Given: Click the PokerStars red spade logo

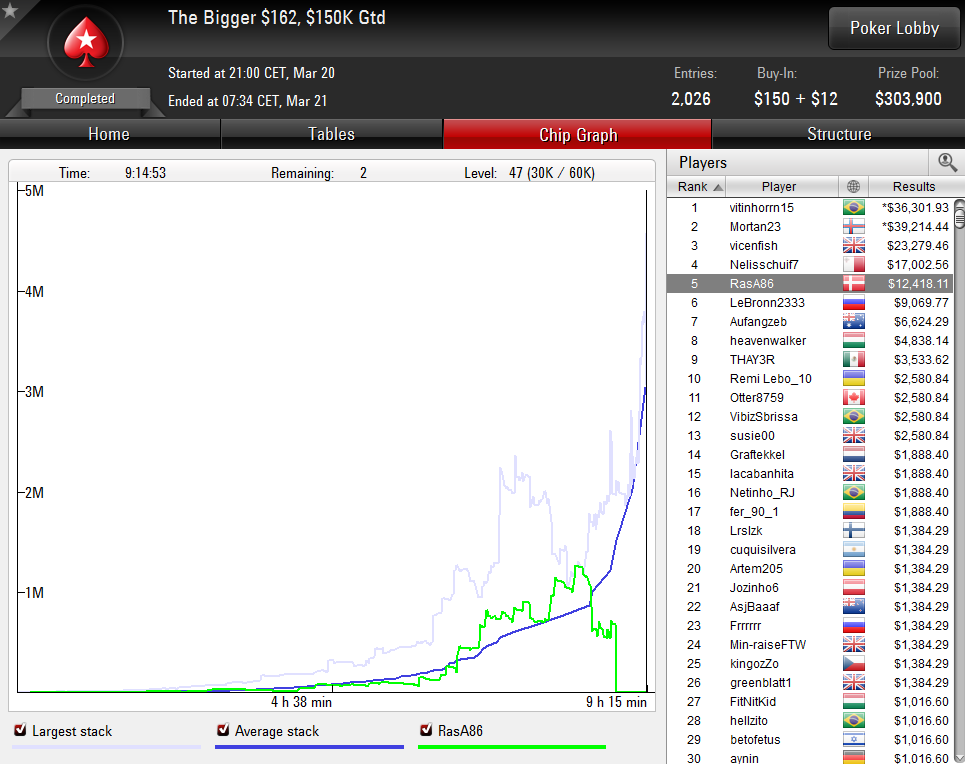Looking at the screenshot, I should coord(86,42).
